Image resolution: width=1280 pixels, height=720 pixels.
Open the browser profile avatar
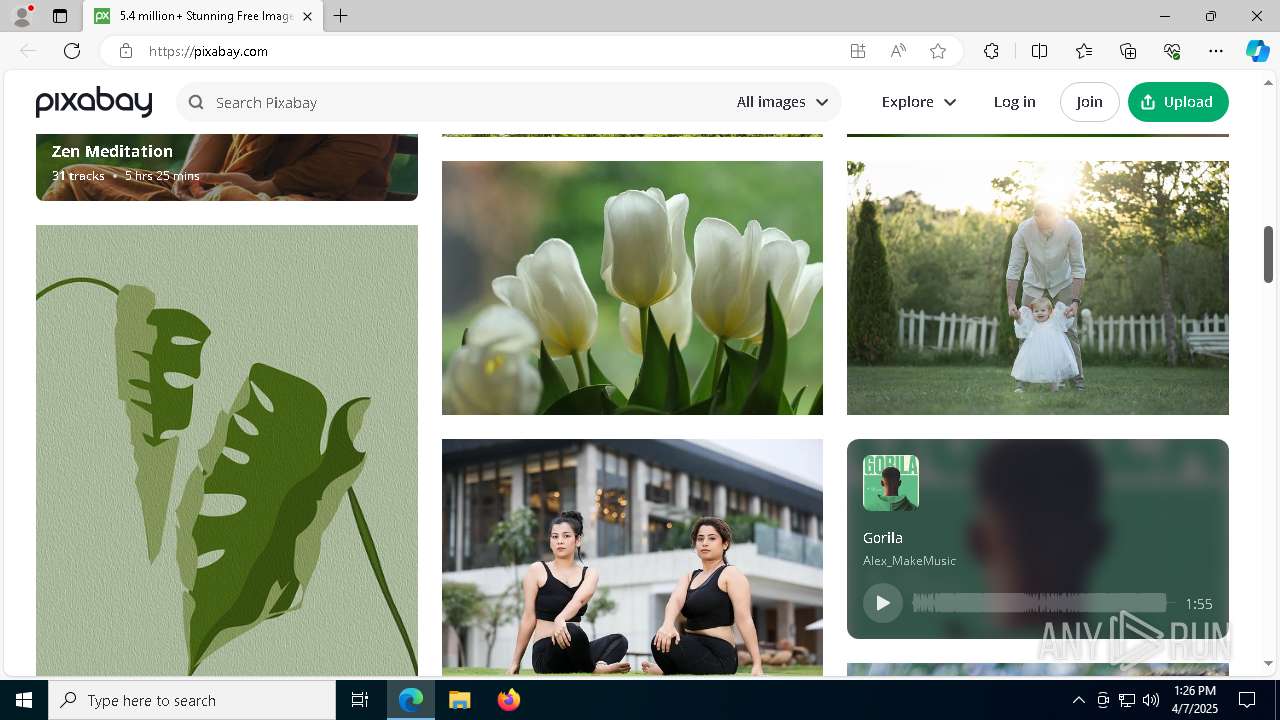[x=22, y=16]
